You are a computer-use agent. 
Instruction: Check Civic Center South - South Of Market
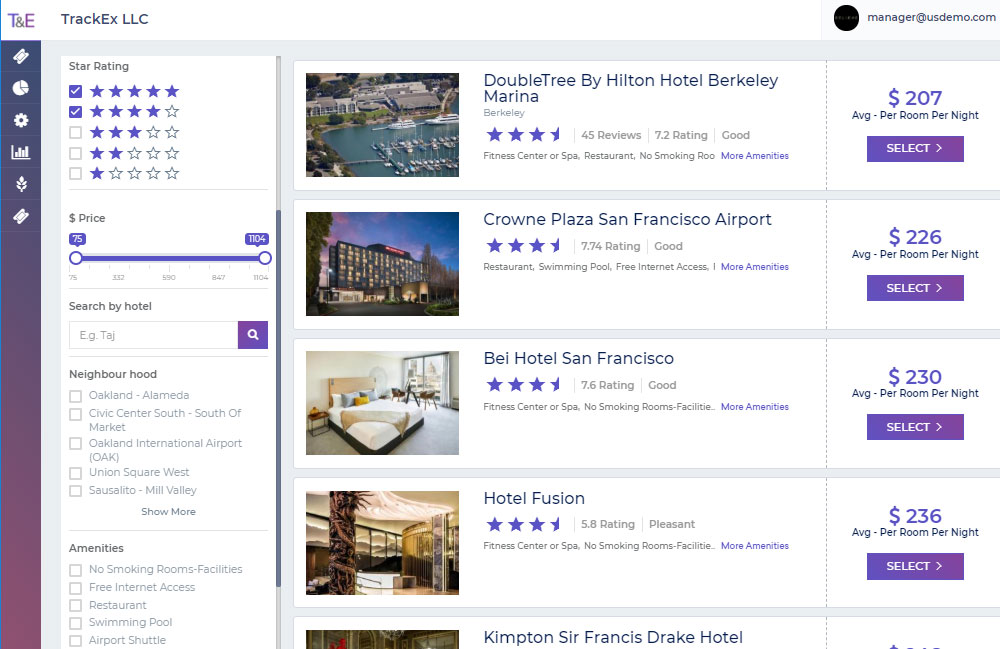75,414
